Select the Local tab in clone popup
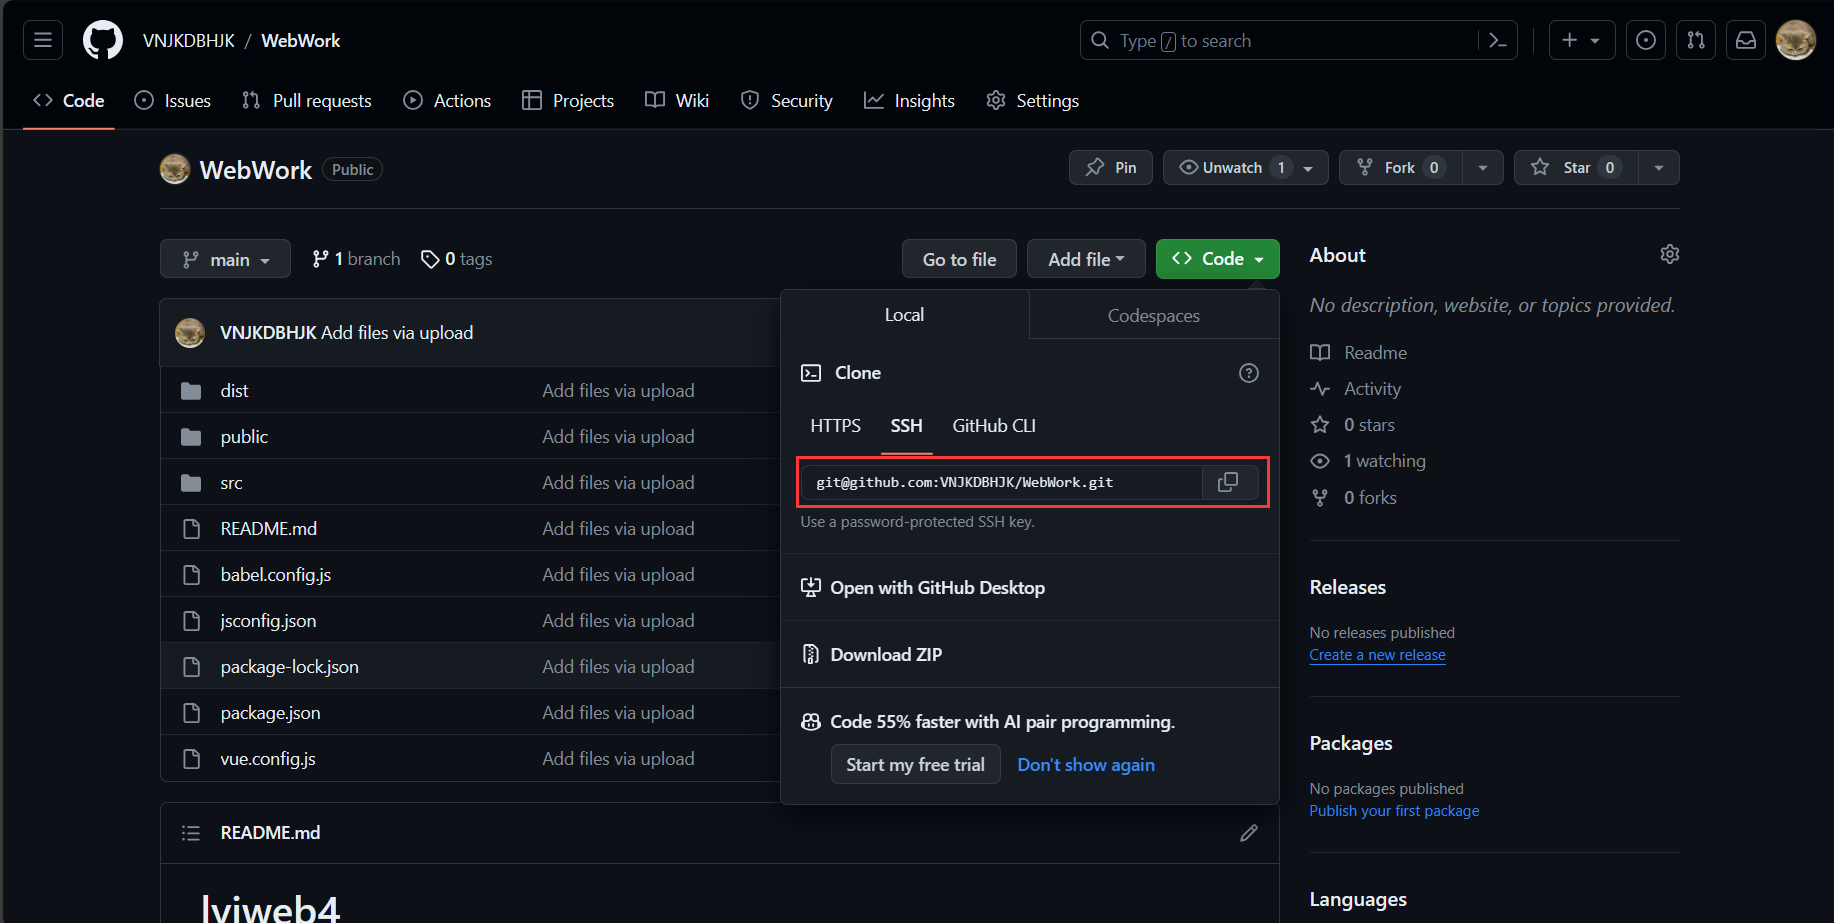The height and width of the screenshot is (923, 1834). click(x=904, y=315)
